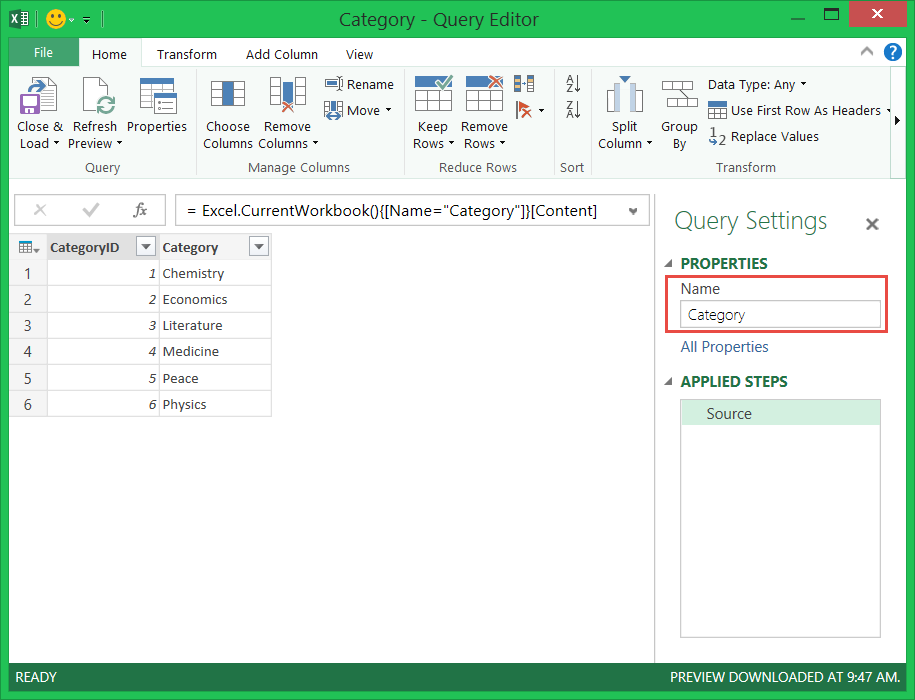Open the CategoryID column filter dropdown

click(146, 247)
